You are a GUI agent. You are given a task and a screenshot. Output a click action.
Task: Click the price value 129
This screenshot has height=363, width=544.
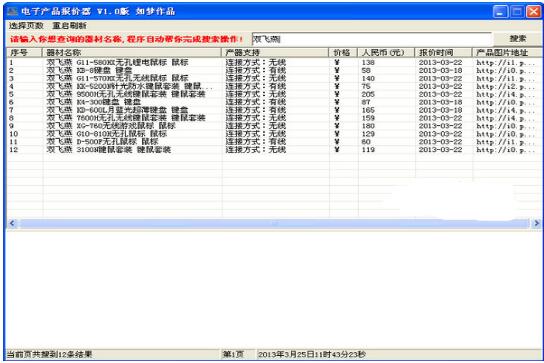coord(368,134)
